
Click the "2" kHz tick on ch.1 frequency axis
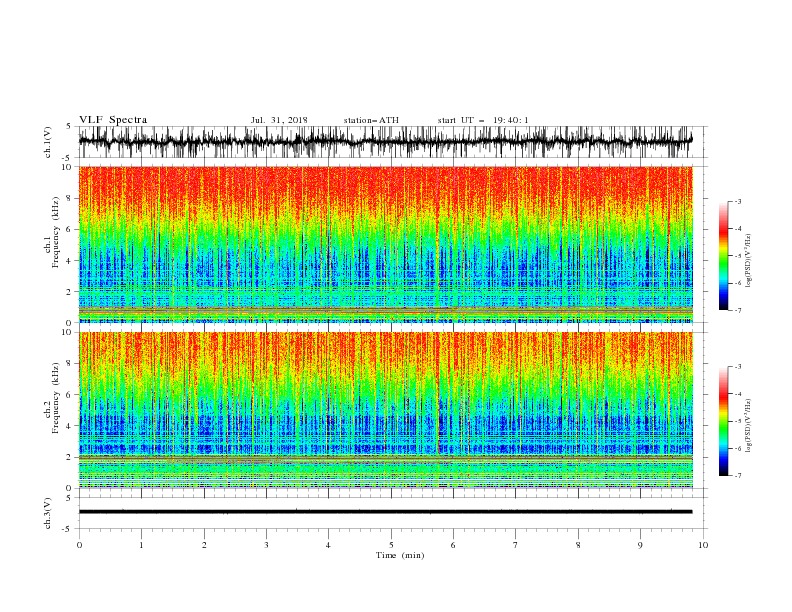click(70, 291)
